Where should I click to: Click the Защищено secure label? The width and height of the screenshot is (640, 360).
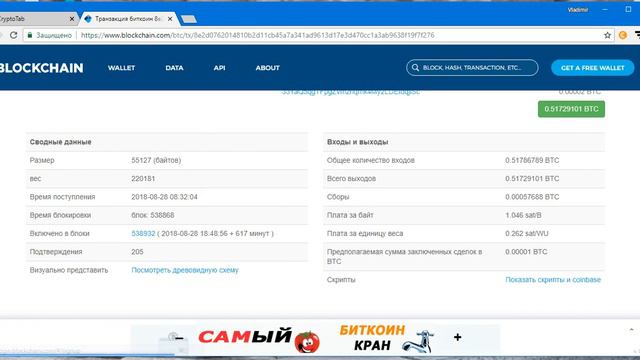pyautogui.click(x=54, y=36)
